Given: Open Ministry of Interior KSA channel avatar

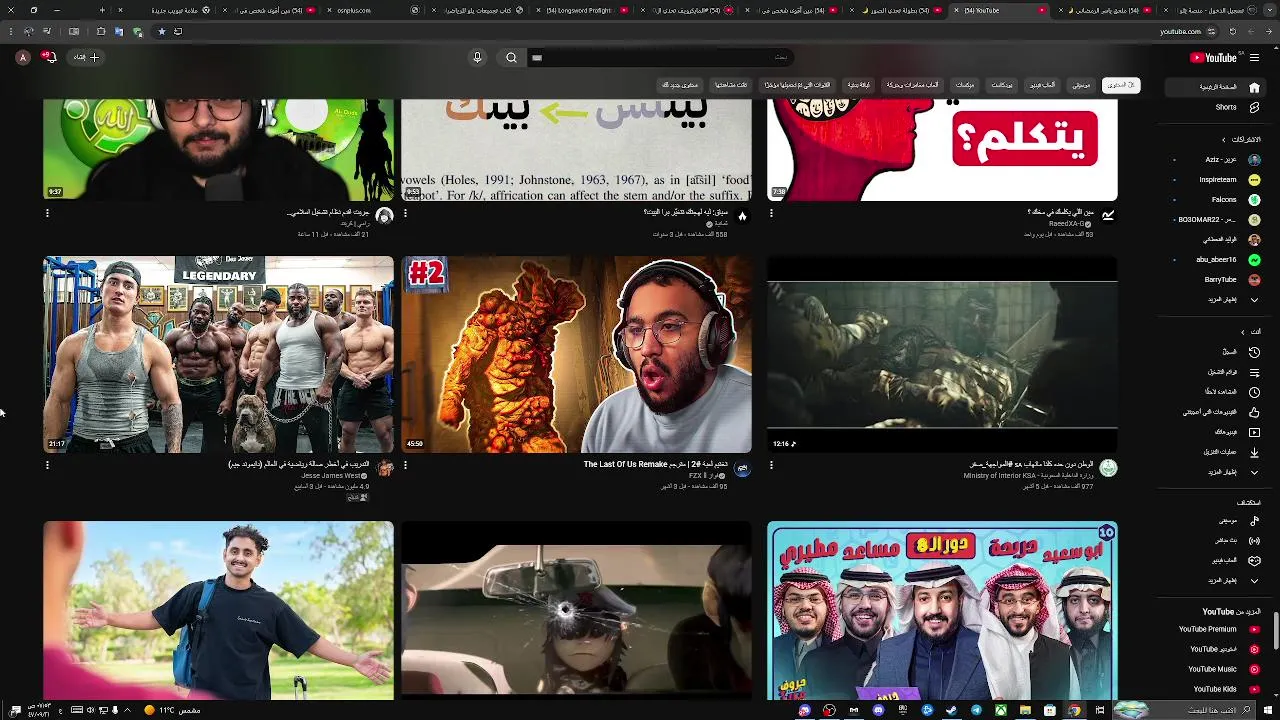Looking at the screenshot, I should click(1108, 468).
